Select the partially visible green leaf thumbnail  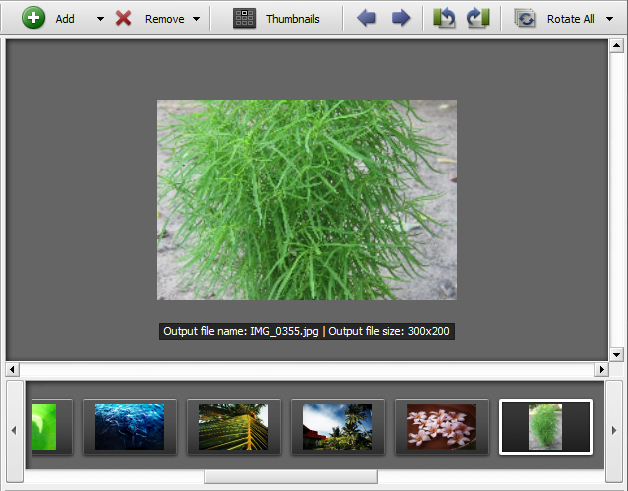pyautogui.click(x=51, y=427)
